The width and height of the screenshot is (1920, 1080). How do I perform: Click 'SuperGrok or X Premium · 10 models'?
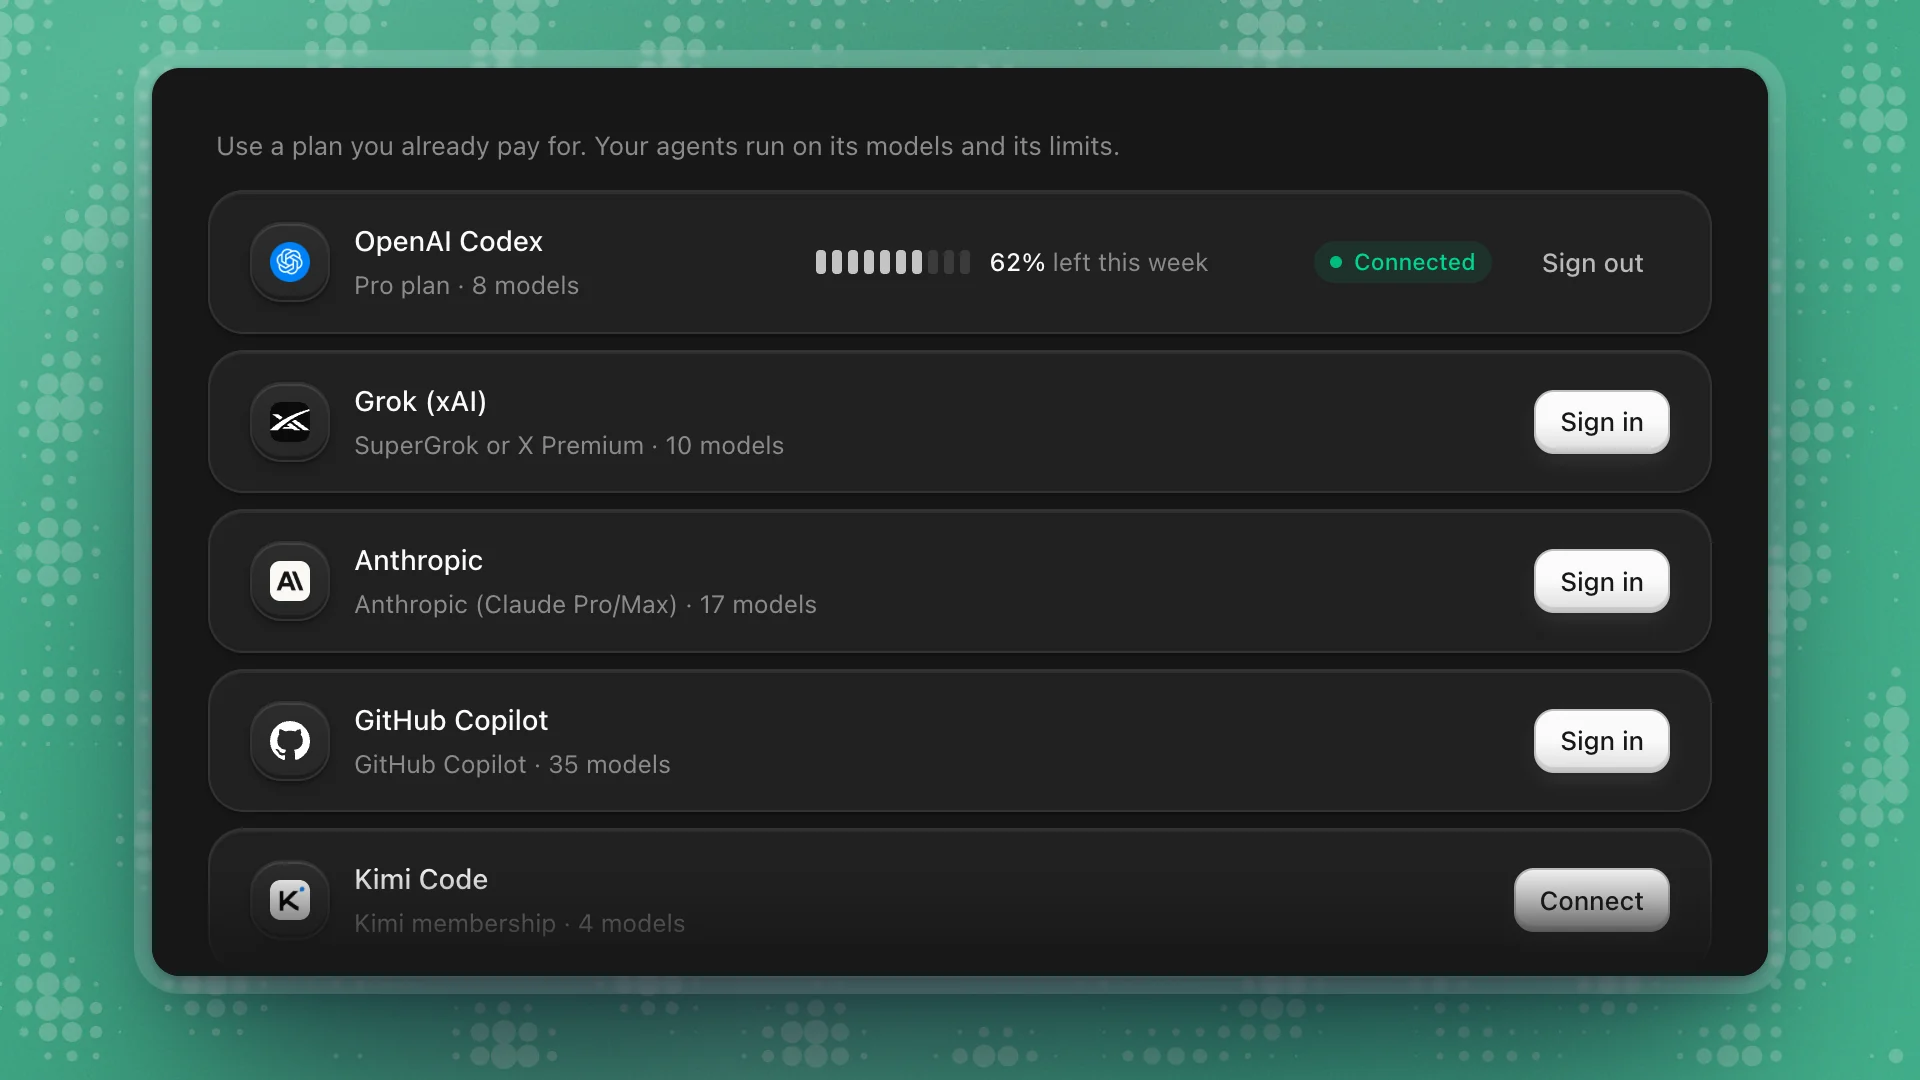[x=569, y=446]
